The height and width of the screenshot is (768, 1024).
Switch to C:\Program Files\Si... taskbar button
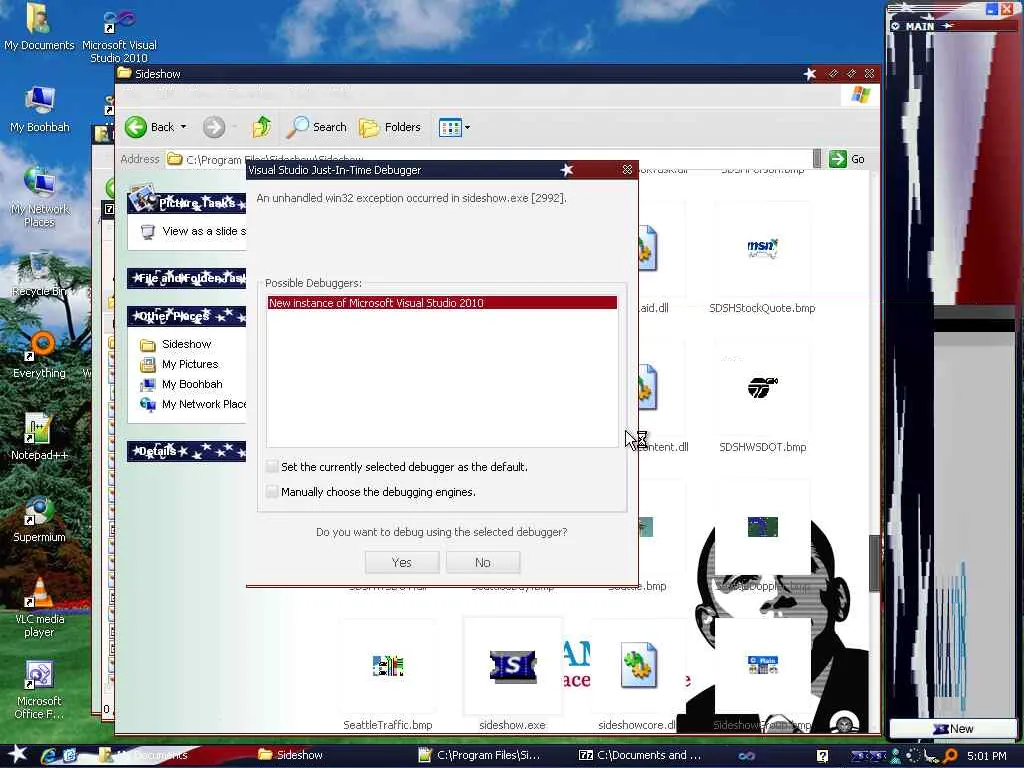pyautogui.click(x=480, y=755)
